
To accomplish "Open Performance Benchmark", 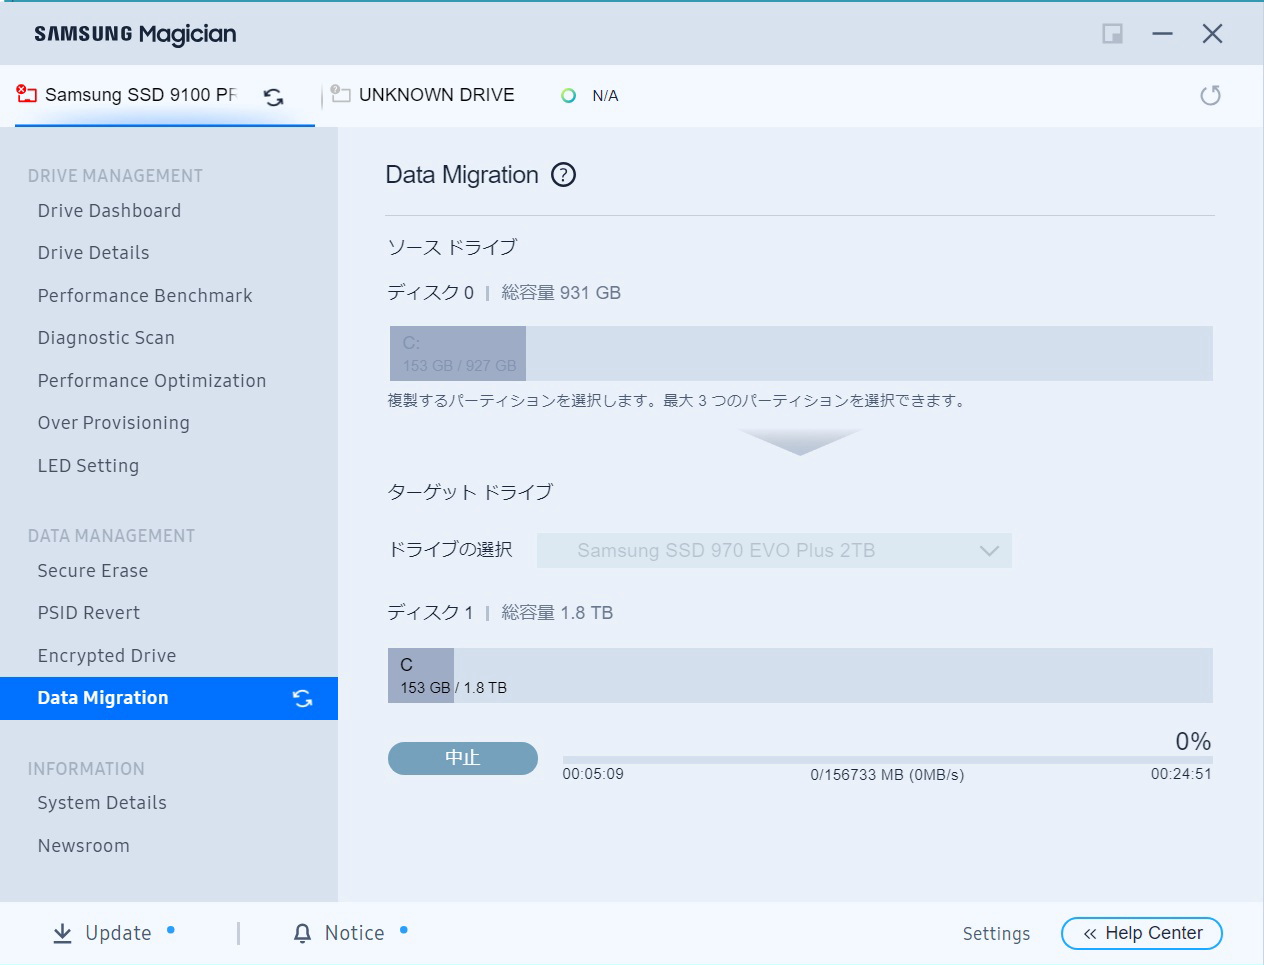I will (145, 296).
